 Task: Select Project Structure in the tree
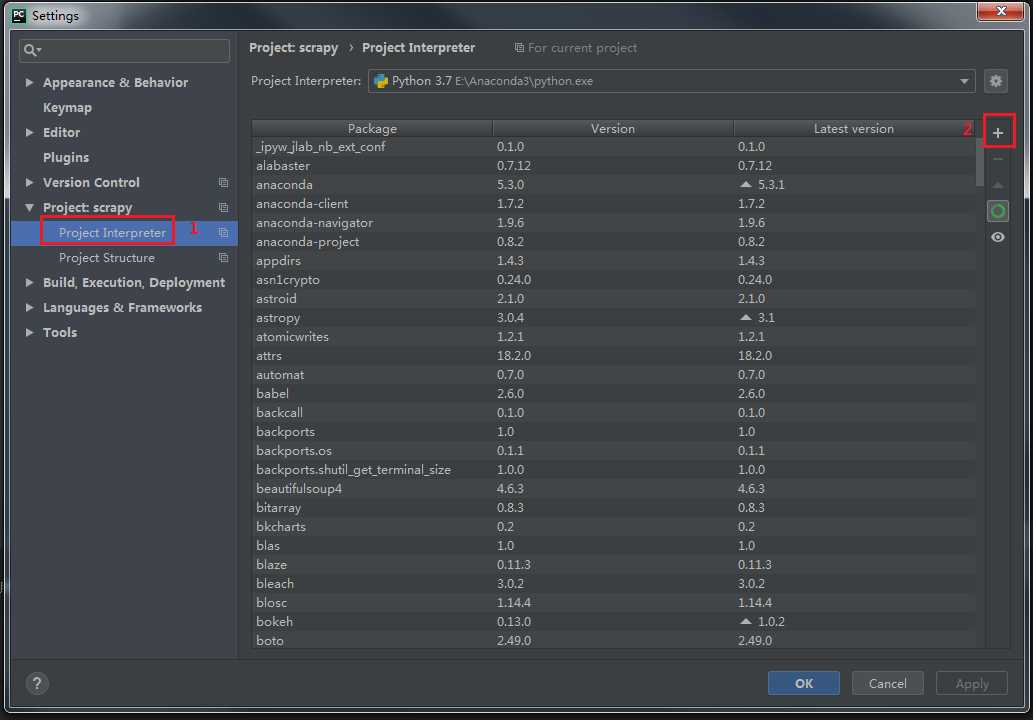(107, 258)
